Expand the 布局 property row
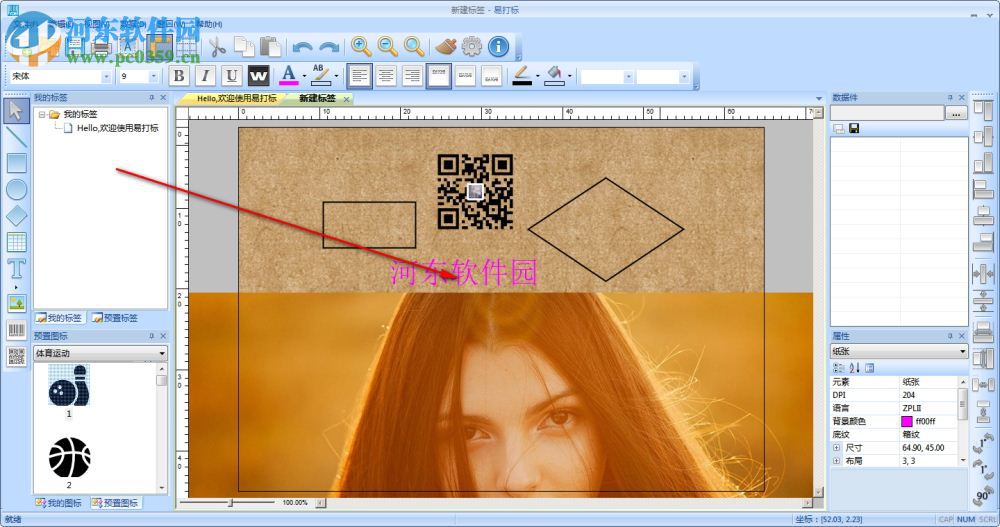 (x=836, y=461)
